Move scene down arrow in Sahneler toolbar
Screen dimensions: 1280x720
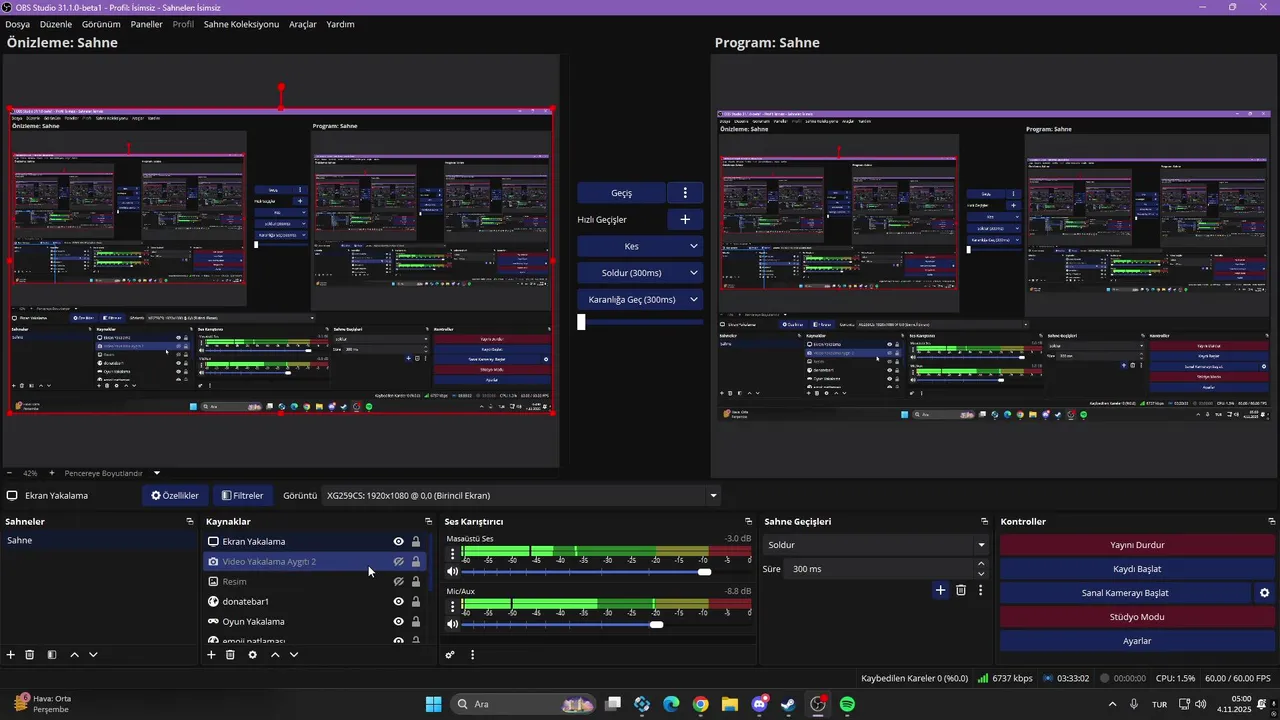click(x=93, y=654)
